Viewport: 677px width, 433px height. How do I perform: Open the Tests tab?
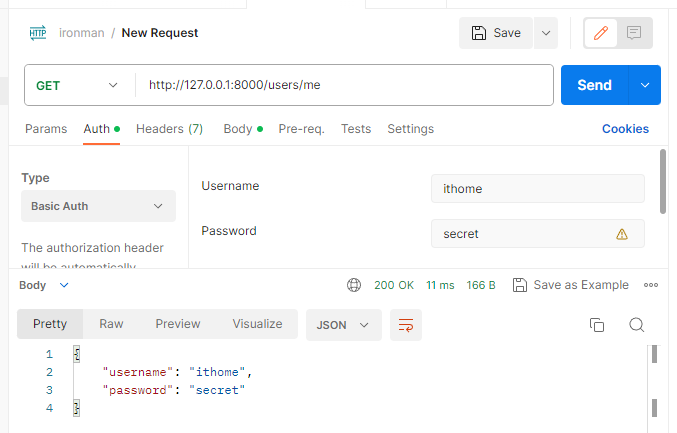[x=356, y=129]
